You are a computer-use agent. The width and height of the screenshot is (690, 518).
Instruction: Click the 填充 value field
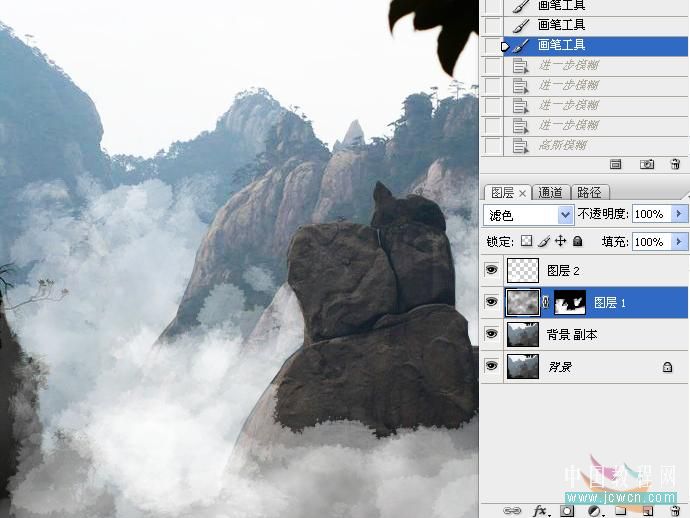651,242
